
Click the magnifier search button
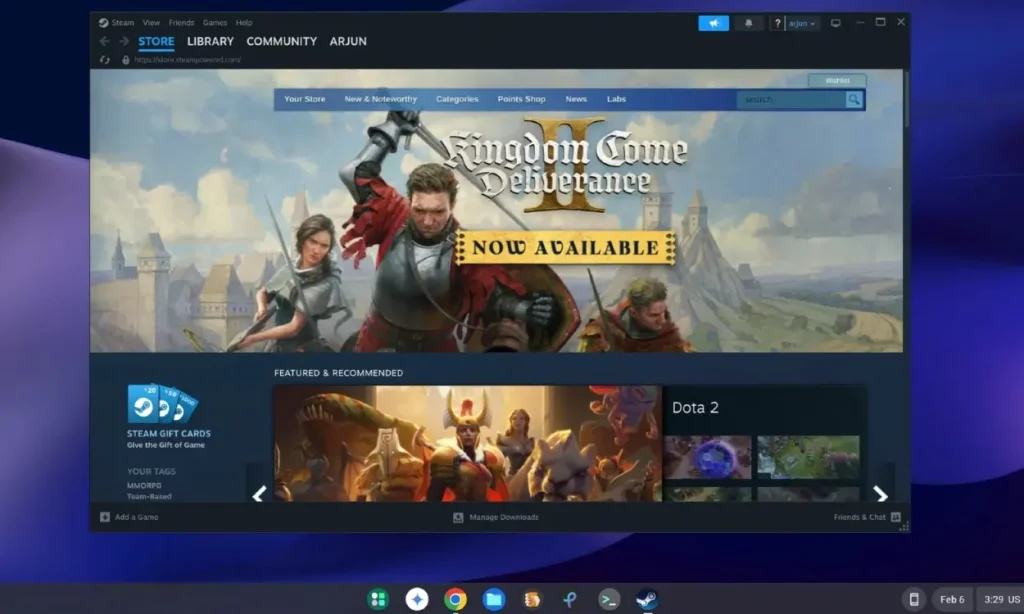[854, 99]
